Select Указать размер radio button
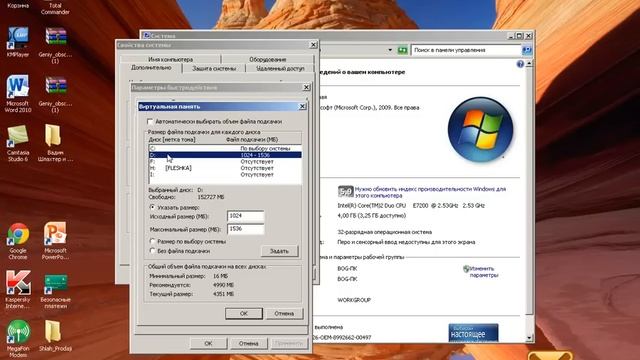This screenshot has height=360, width=640. [x=152, y=207]
